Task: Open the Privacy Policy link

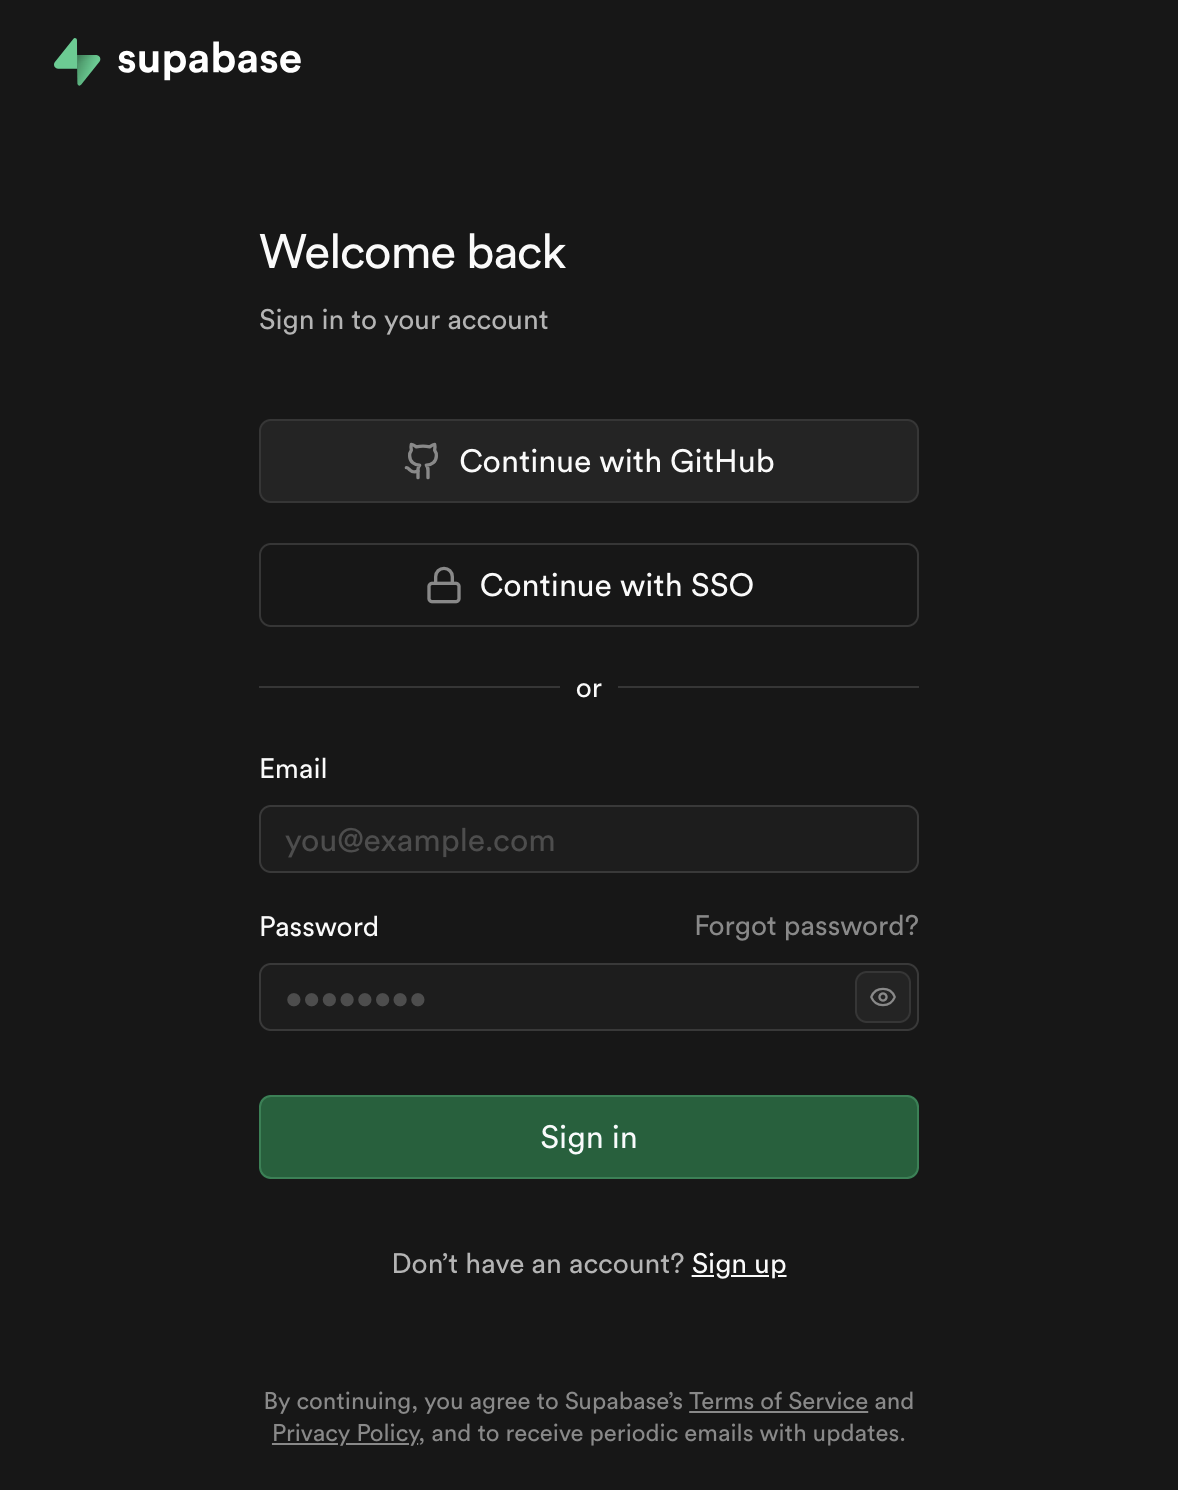Action: pyautogui.click(x=346, y=1433)
